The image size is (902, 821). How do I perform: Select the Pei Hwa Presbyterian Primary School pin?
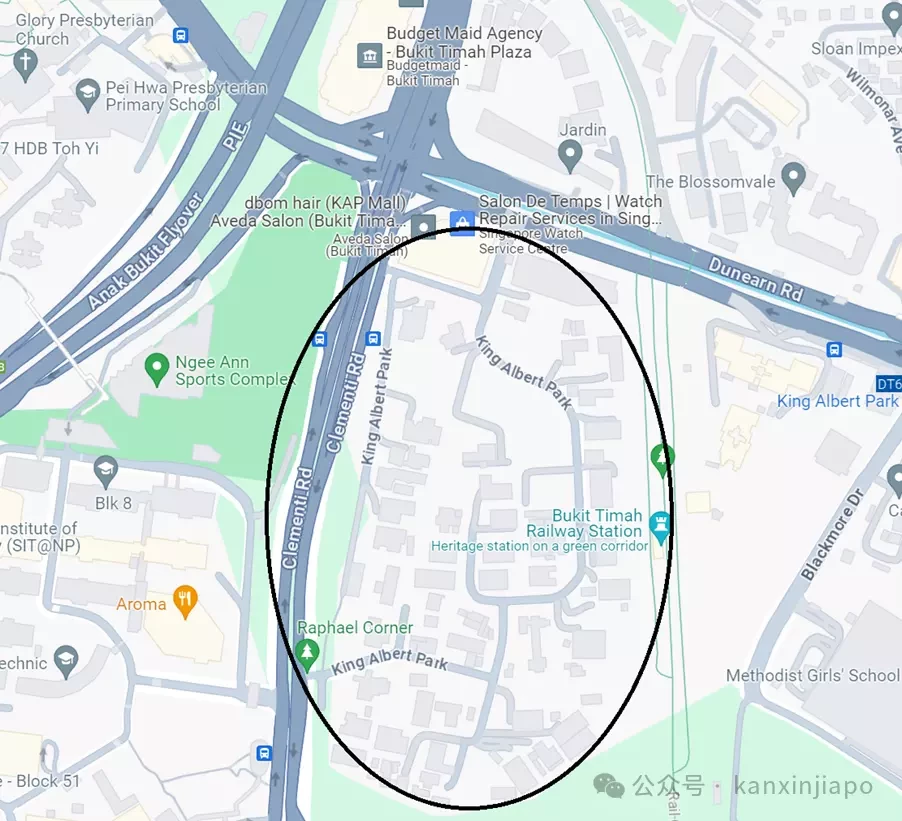pos(87,95)
